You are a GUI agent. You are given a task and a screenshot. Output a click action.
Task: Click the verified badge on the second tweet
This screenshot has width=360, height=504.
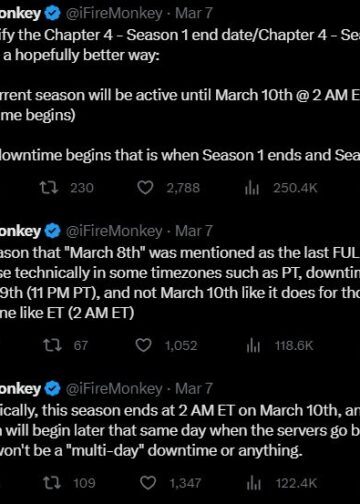click(x=52, y=231)
